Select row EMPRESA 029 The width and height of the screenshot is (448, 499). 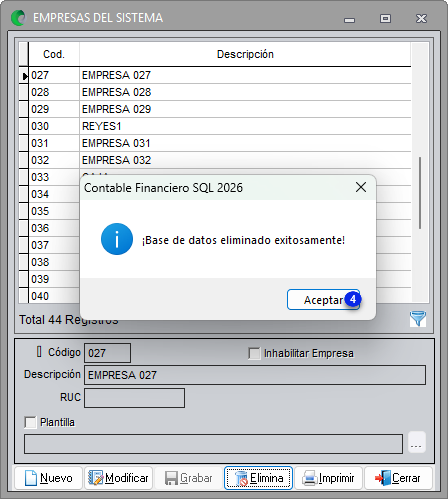(x=220, y=109)
